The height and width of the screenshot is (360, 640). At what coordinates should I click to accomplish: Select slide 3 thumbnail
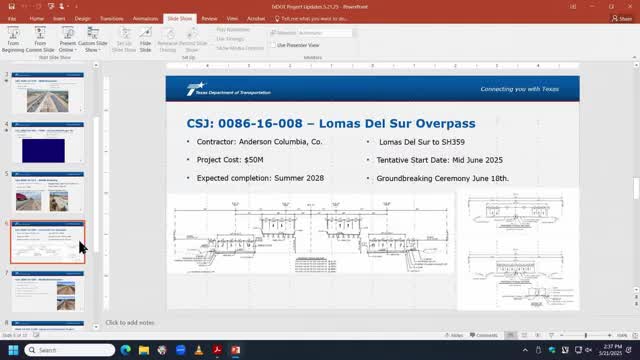(48, 93)
